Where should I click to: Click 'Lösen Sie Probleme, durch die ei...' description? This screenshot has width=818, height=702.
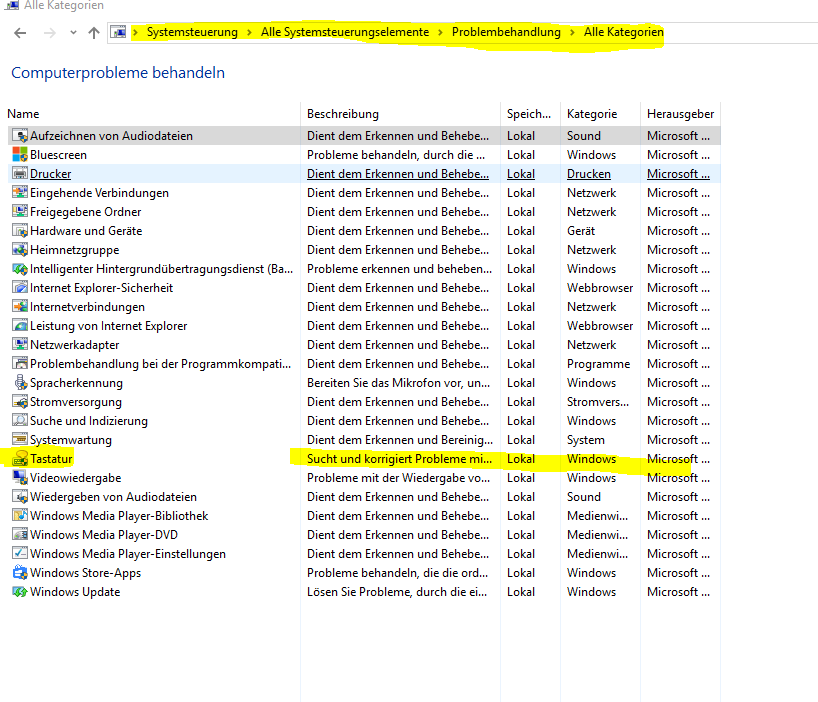click(397, 591)
